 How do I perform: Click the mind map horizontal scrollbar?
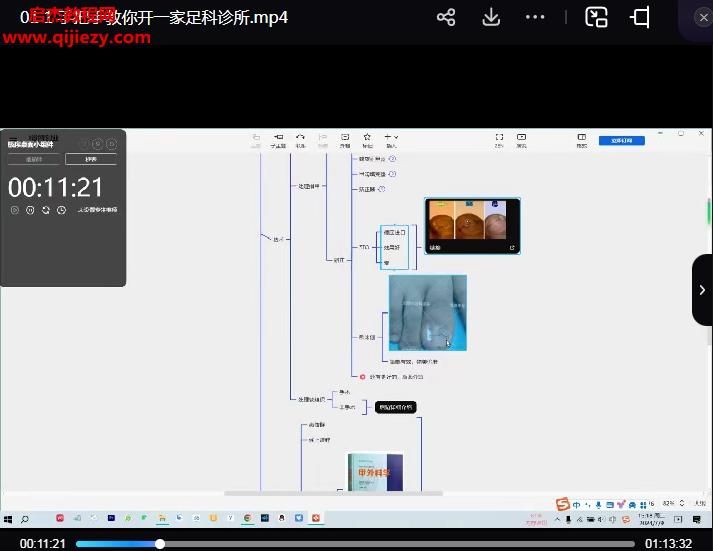[x=333, y=493]
